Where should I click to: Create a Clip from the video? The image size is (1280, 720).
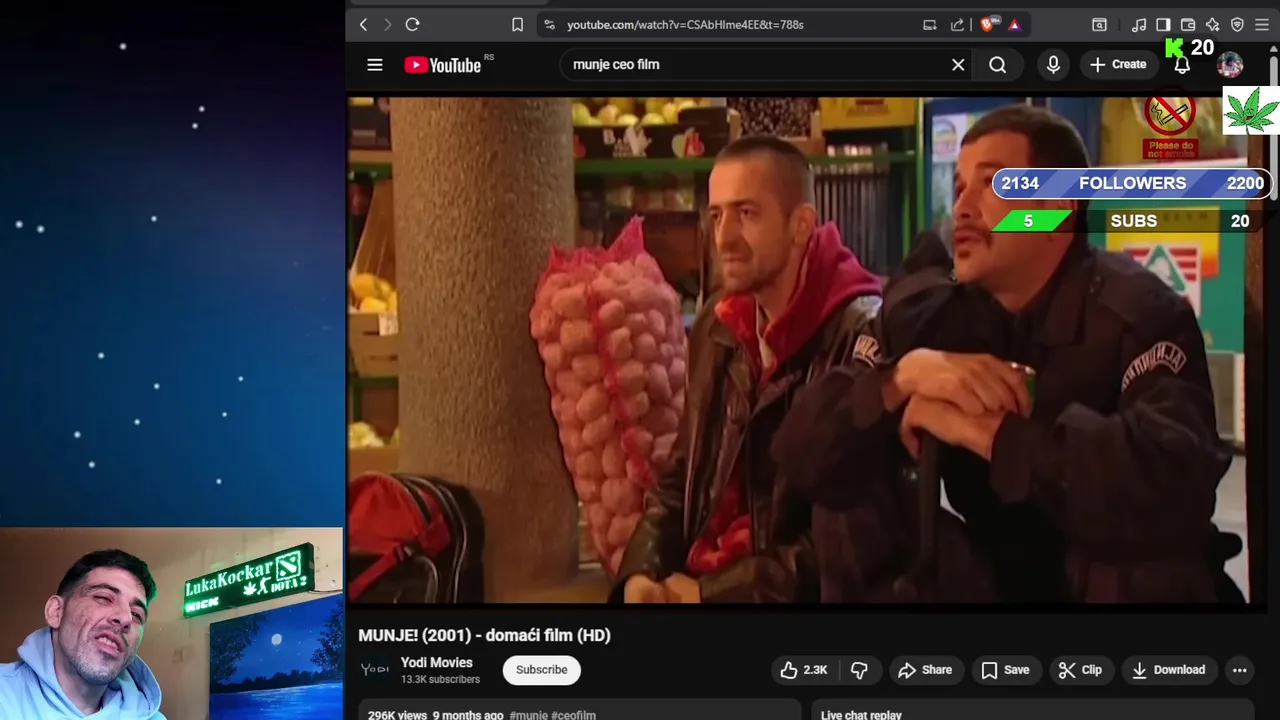click(1080, 670)
